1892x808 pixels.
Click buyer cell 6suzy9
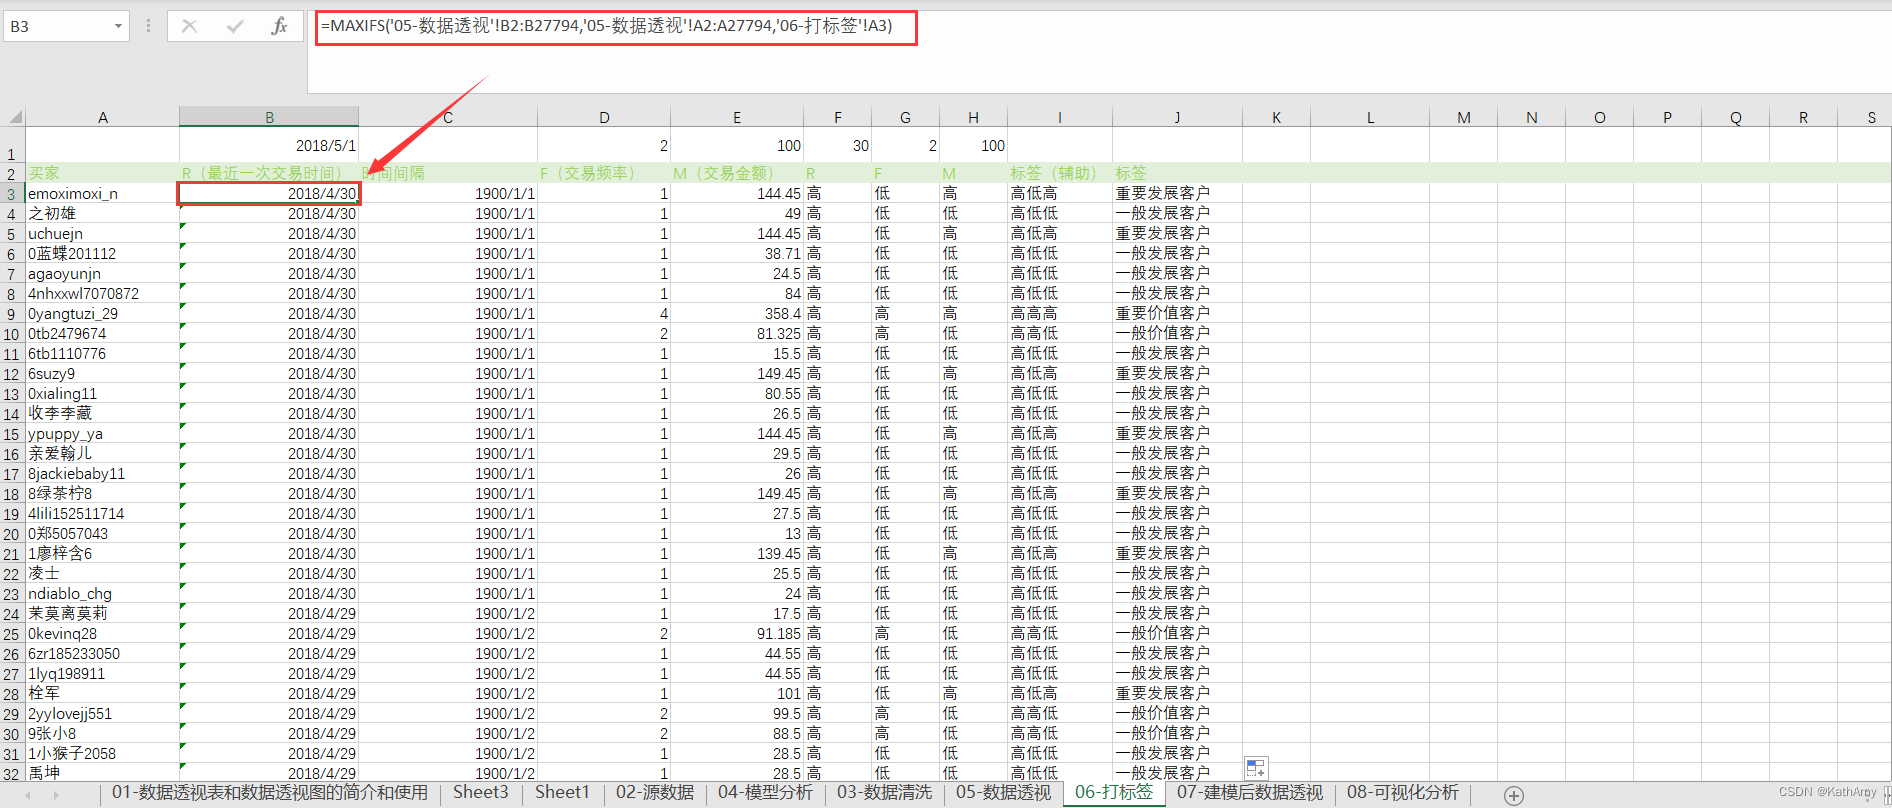coord(102,374)
